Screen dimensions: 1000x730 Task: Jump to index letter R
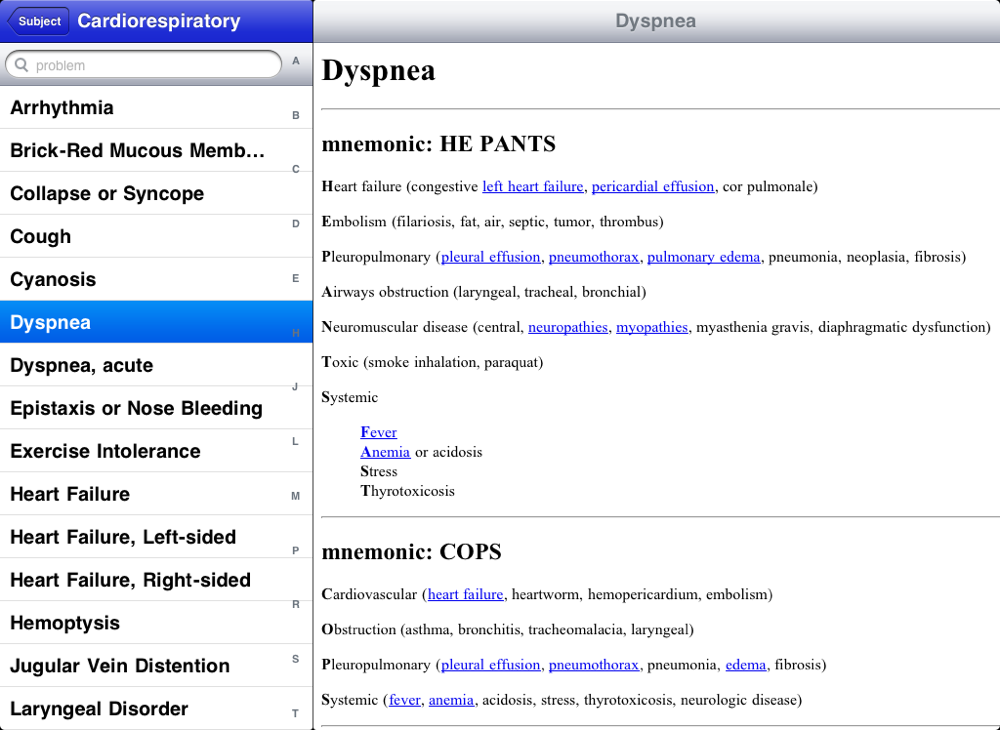click(x=295, y=604)
